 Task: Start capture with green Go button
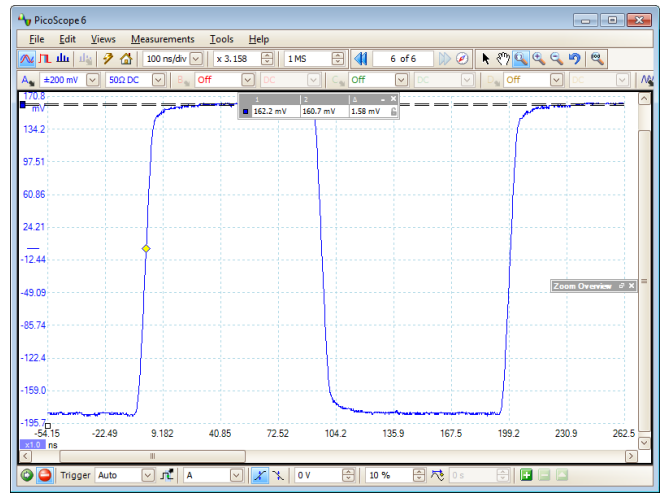point(27,475)
